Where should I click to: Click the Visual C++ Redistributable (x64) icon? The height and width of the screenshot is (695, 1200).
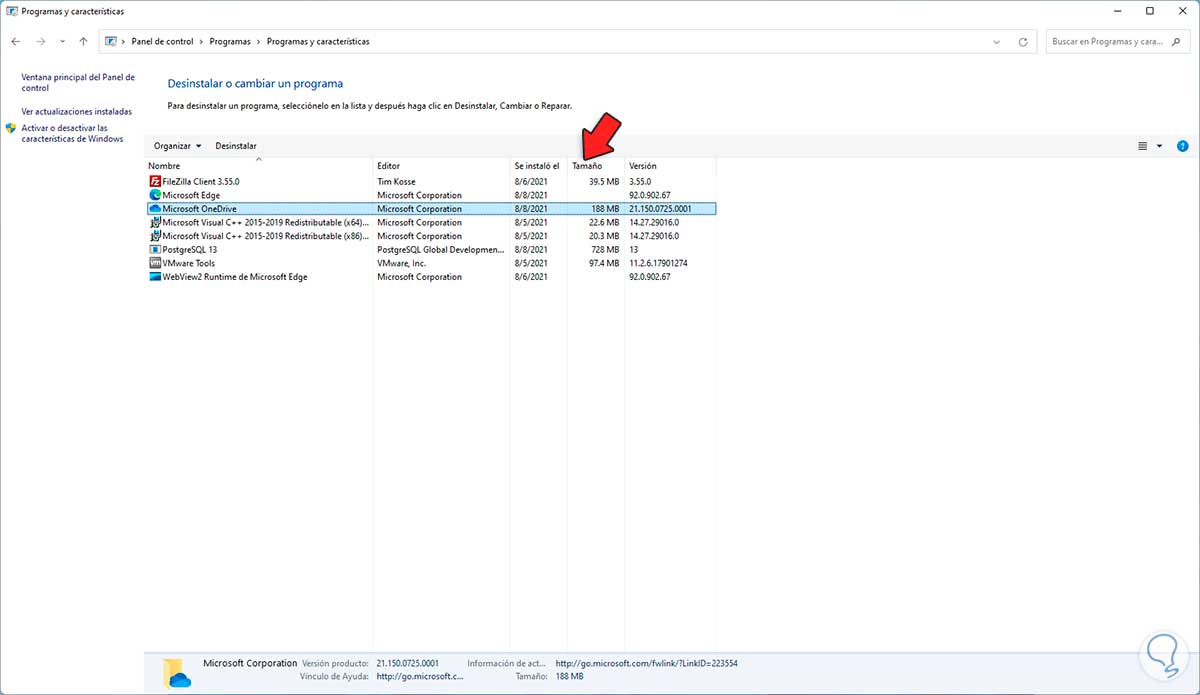(155, 222)
